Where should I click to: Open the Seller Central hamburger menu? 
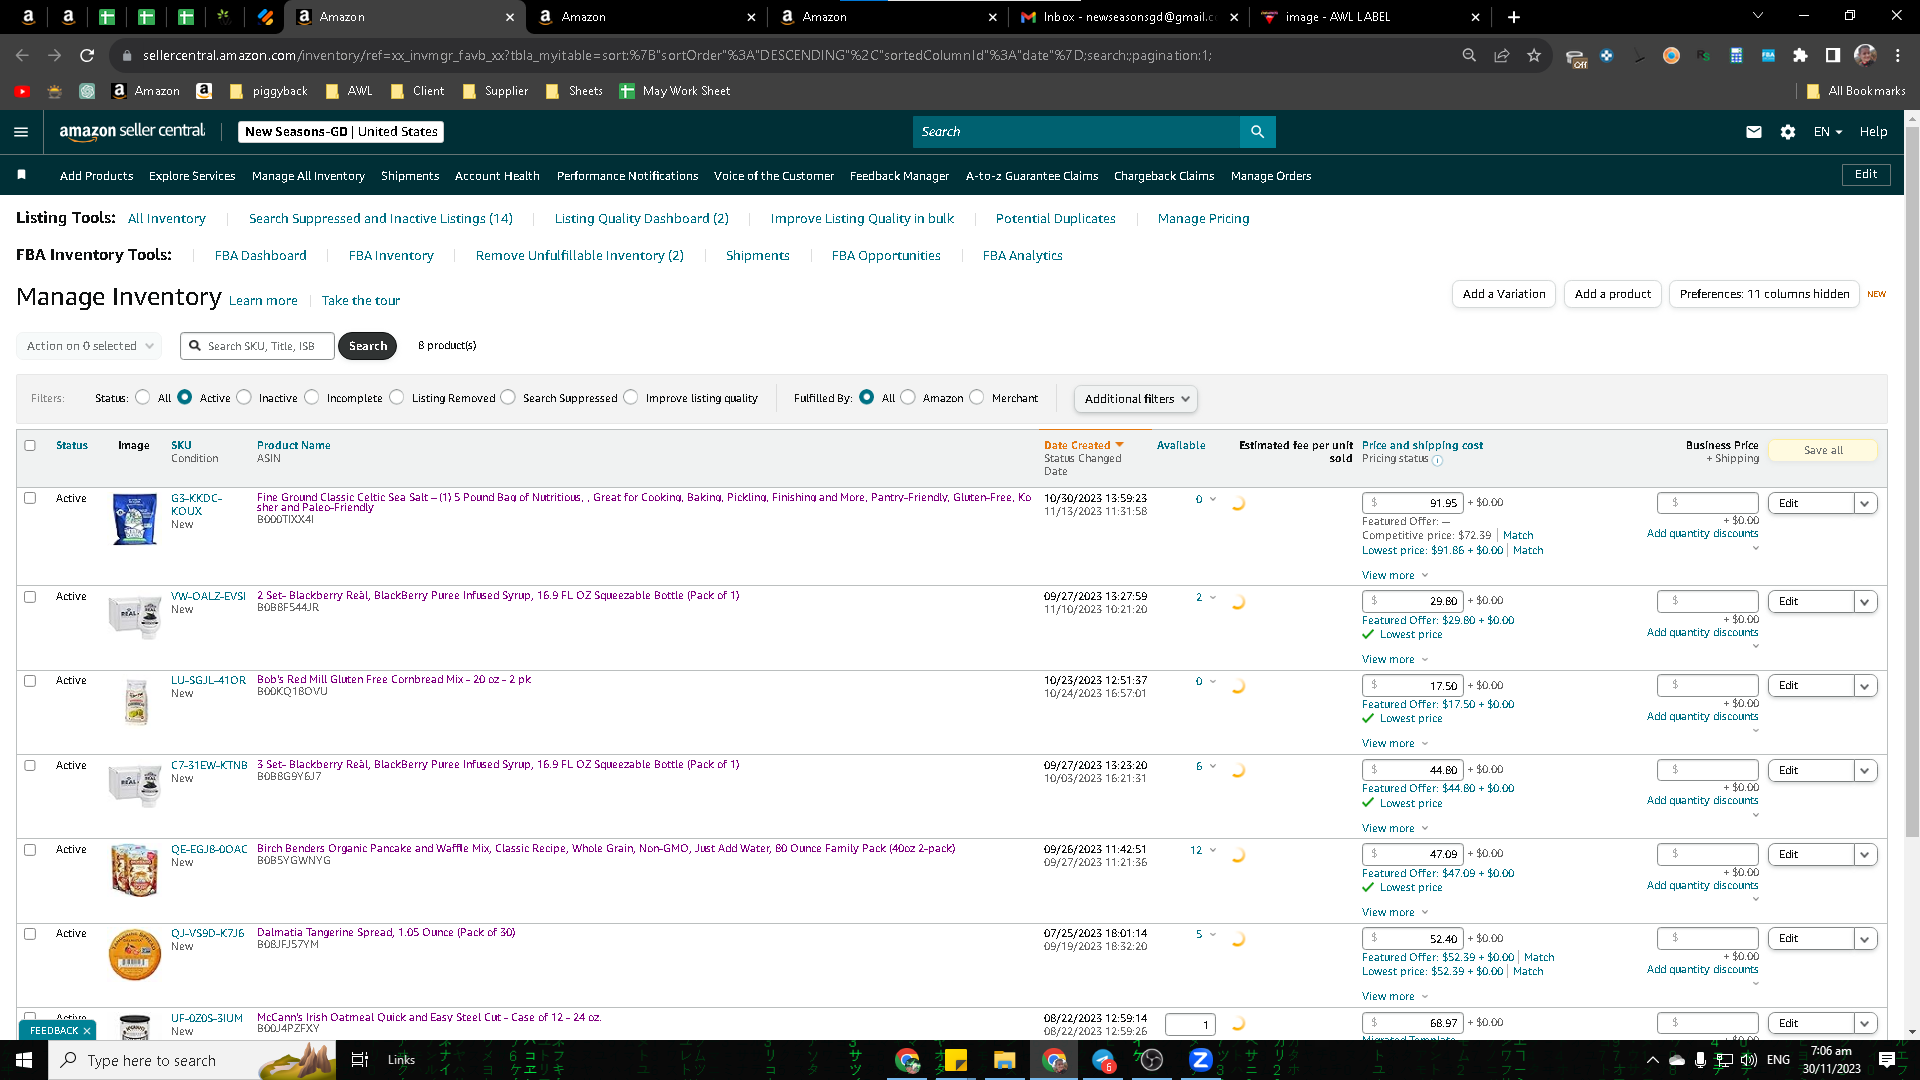21,132
